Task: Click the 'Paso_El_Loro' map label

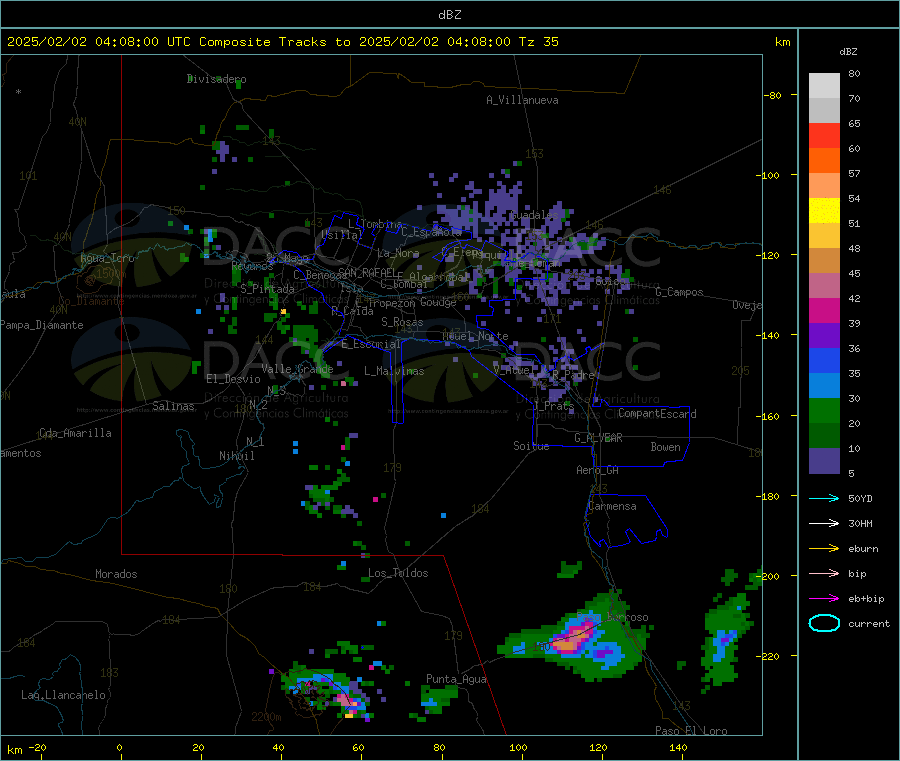Action: coord(691,731)
